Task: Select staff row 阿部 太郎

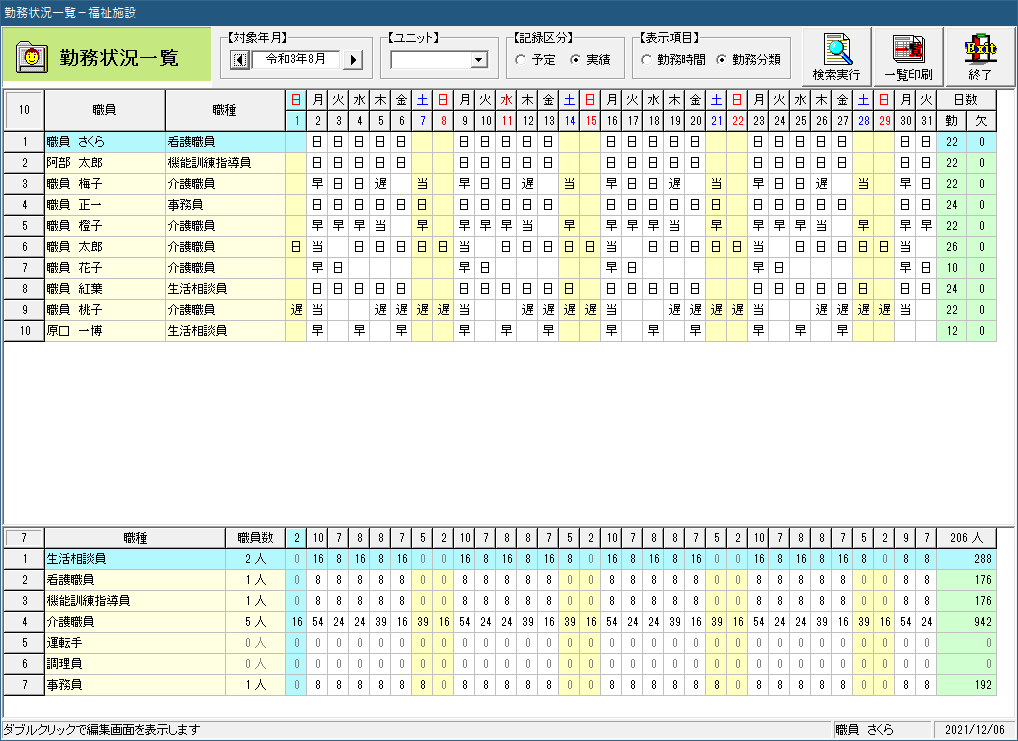Action: click(104, 163)
